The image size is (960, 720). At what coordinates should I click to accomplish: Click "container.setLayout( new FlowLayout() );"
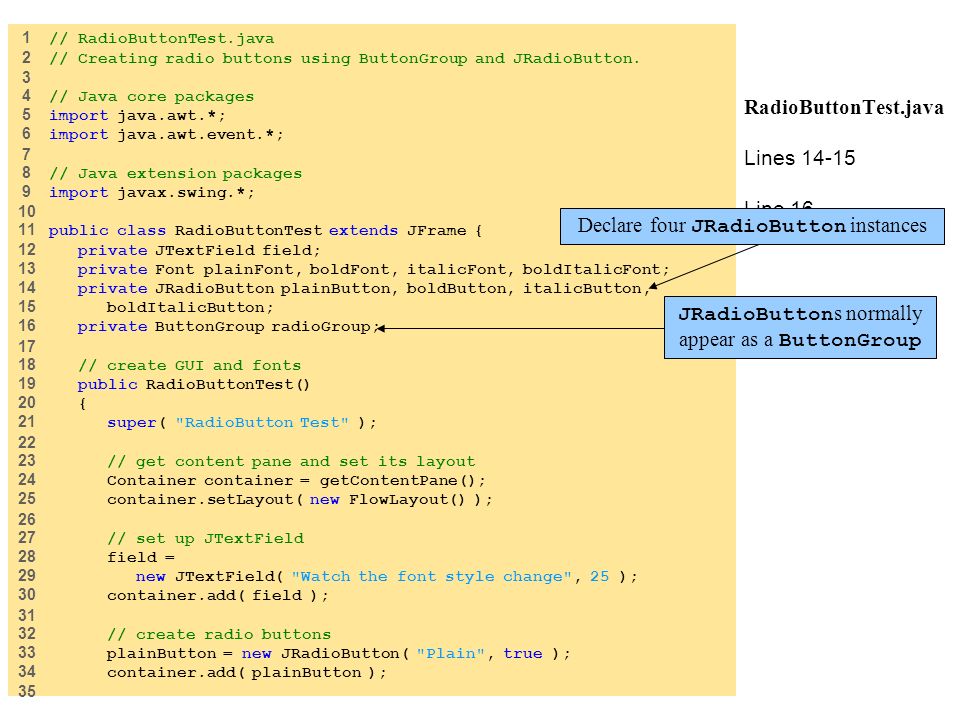(x=299, y=500)
